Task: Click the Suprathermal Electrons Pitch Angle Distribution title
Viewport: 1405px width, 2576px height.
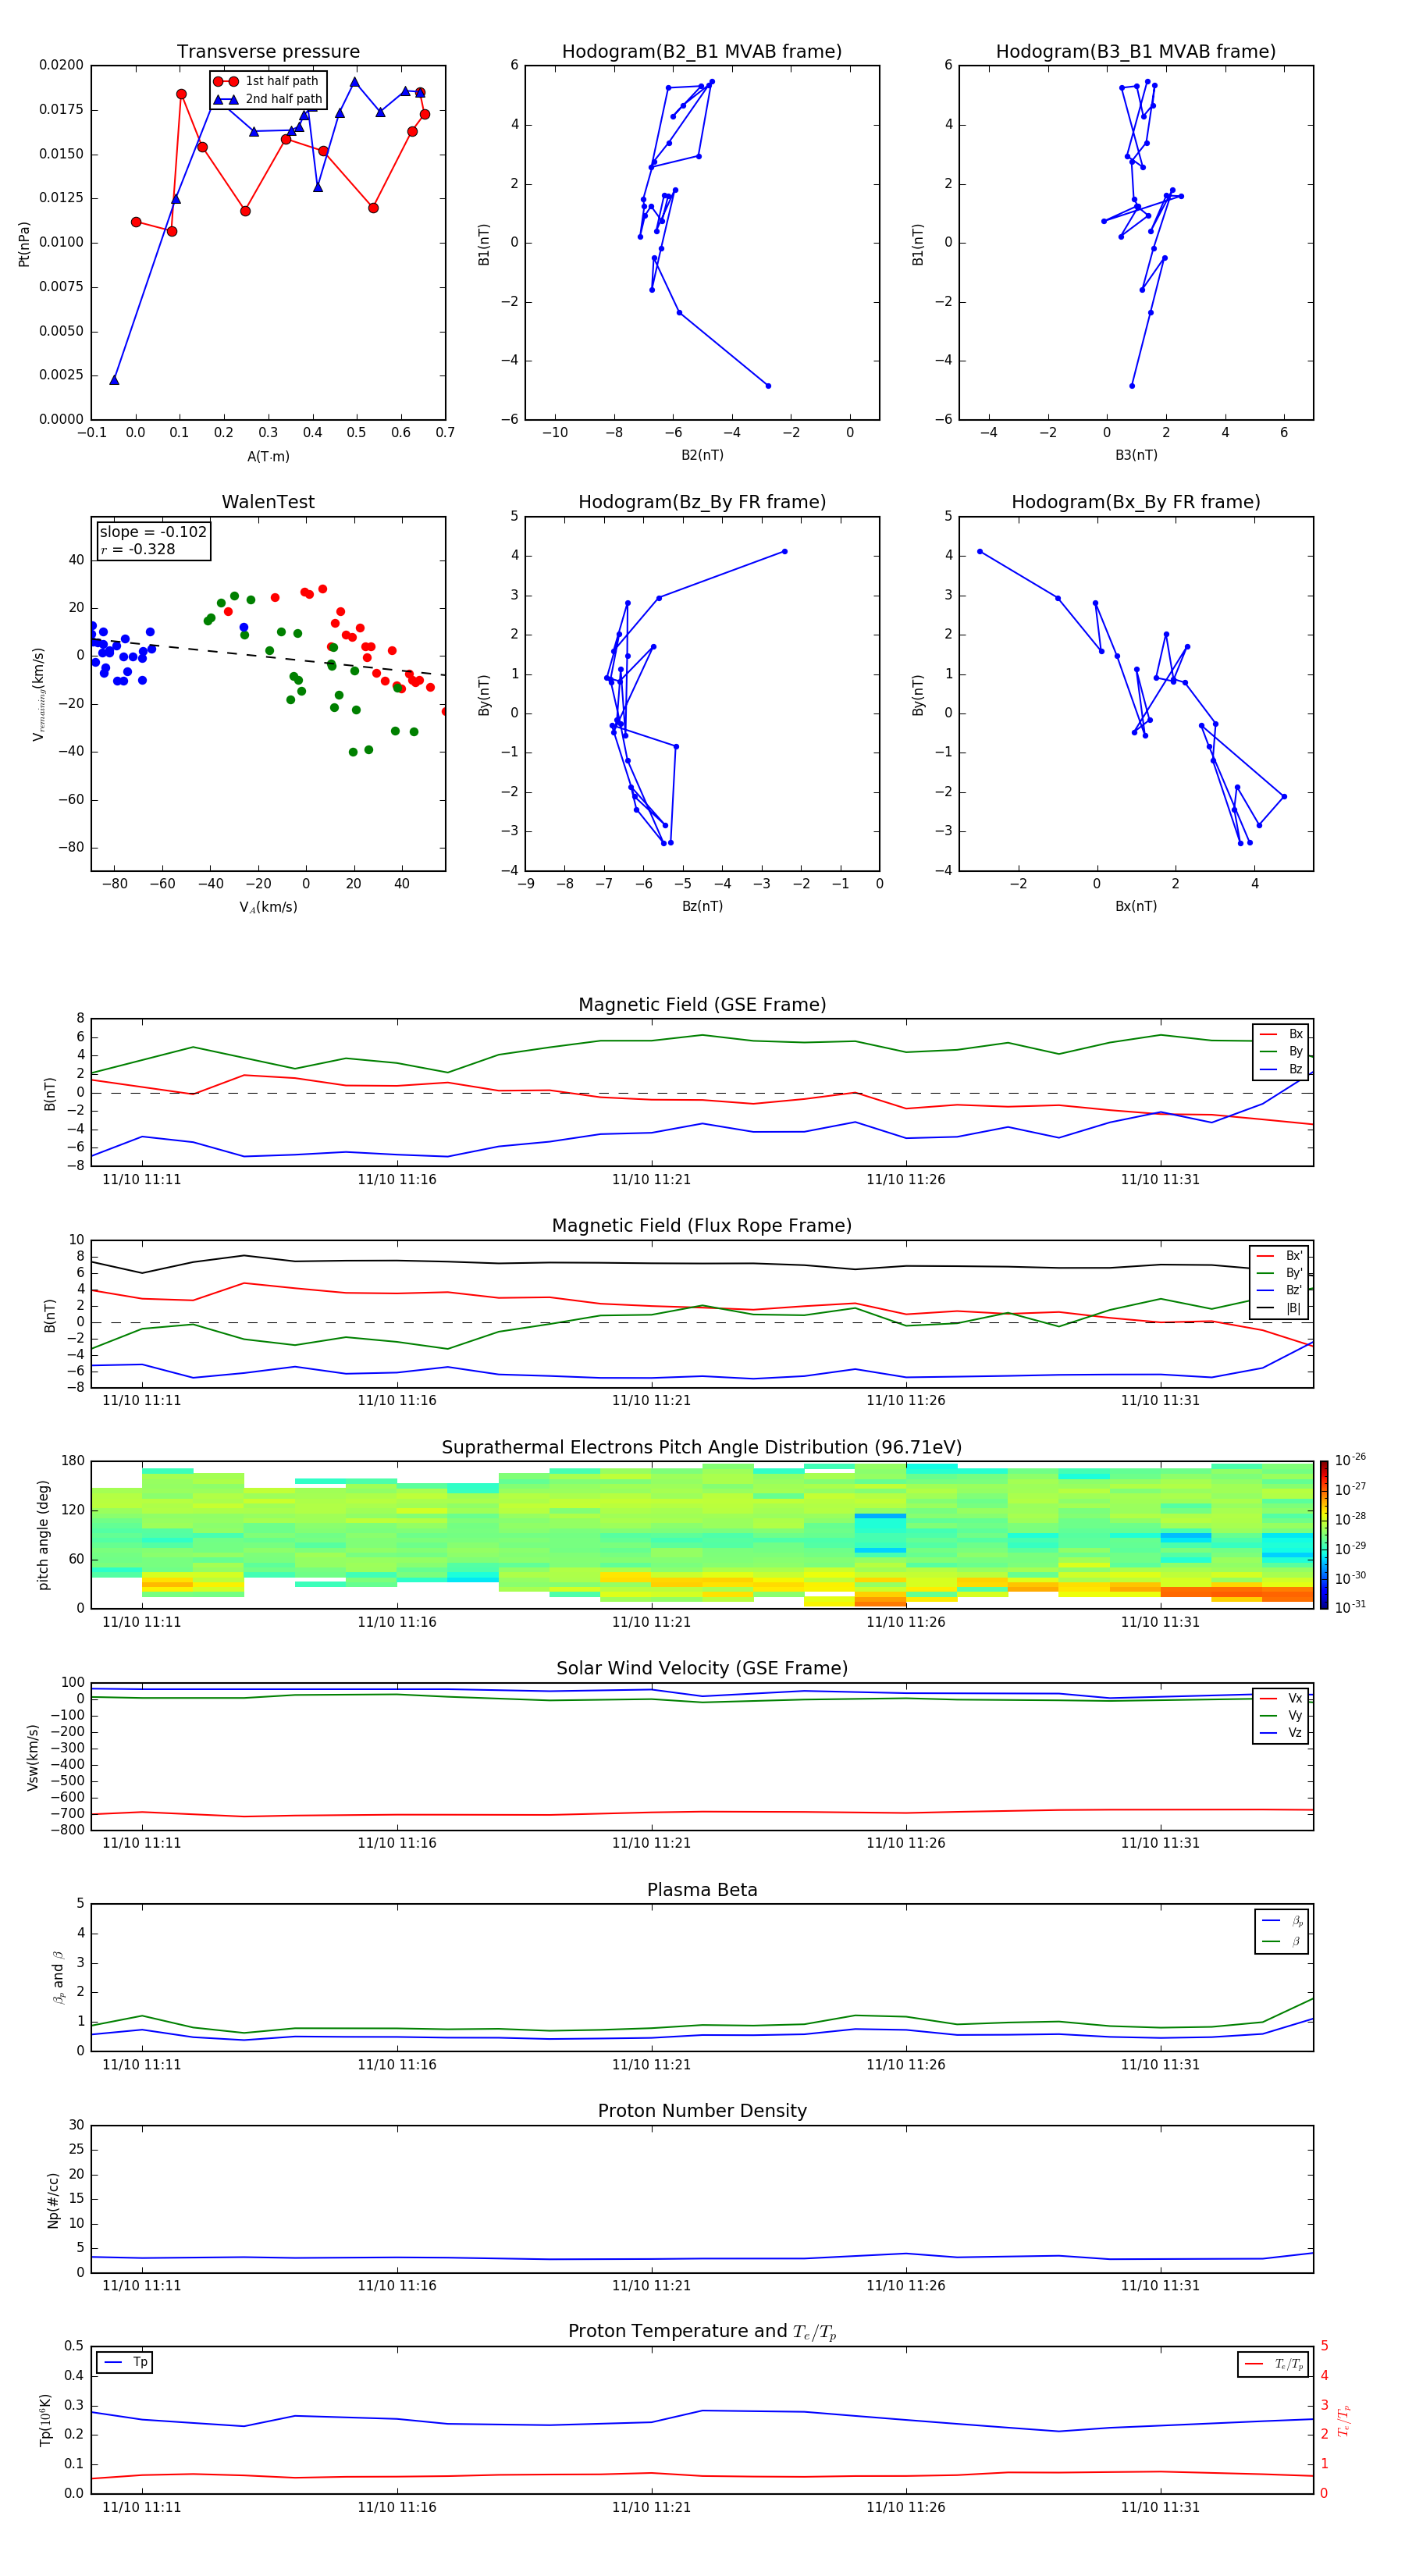Action: point(702,1448)
